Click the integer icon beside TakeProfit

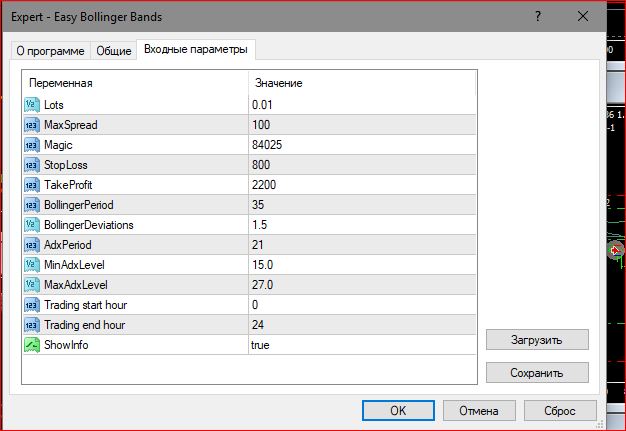tap(32, 185)
